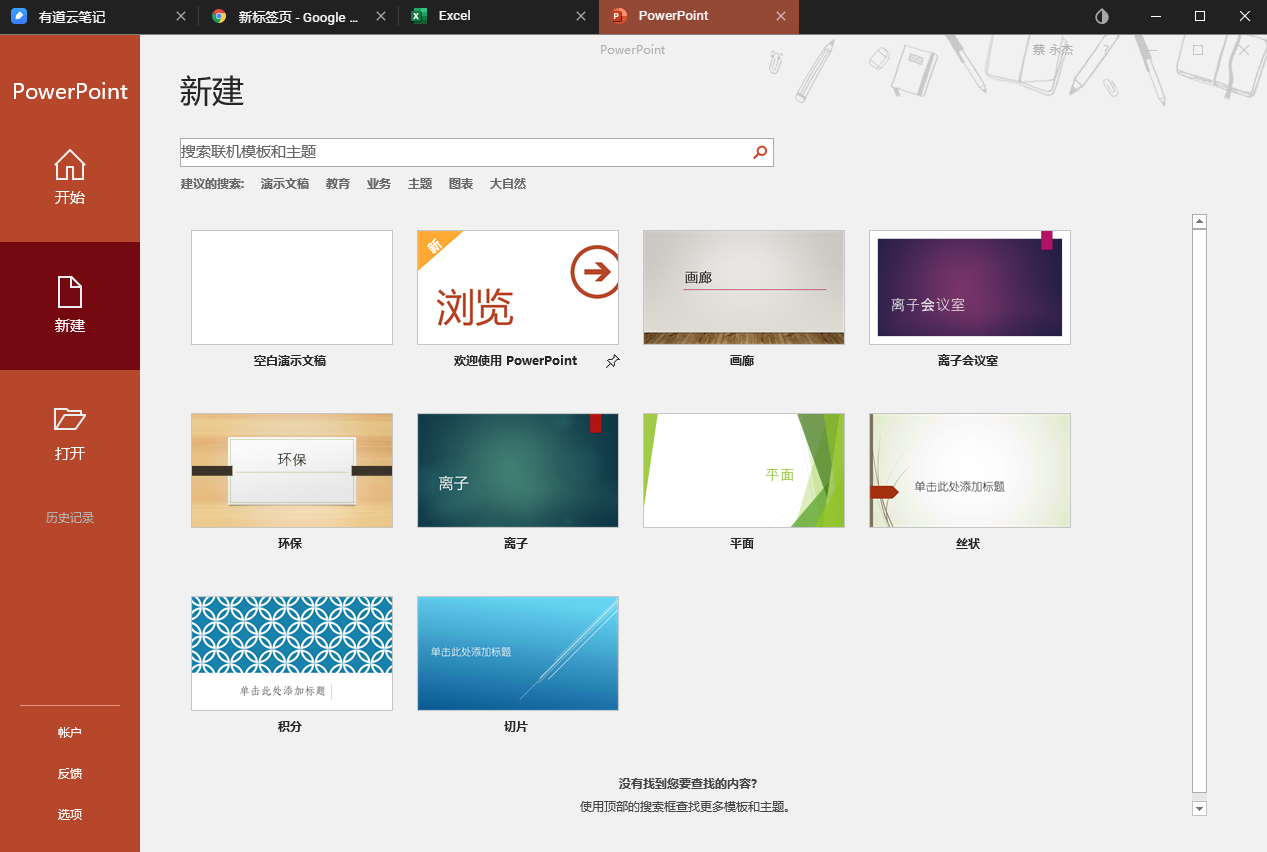Screen dimensions: 1267x852
Task: Search suggested term 主题
Action: click(420, 184)
